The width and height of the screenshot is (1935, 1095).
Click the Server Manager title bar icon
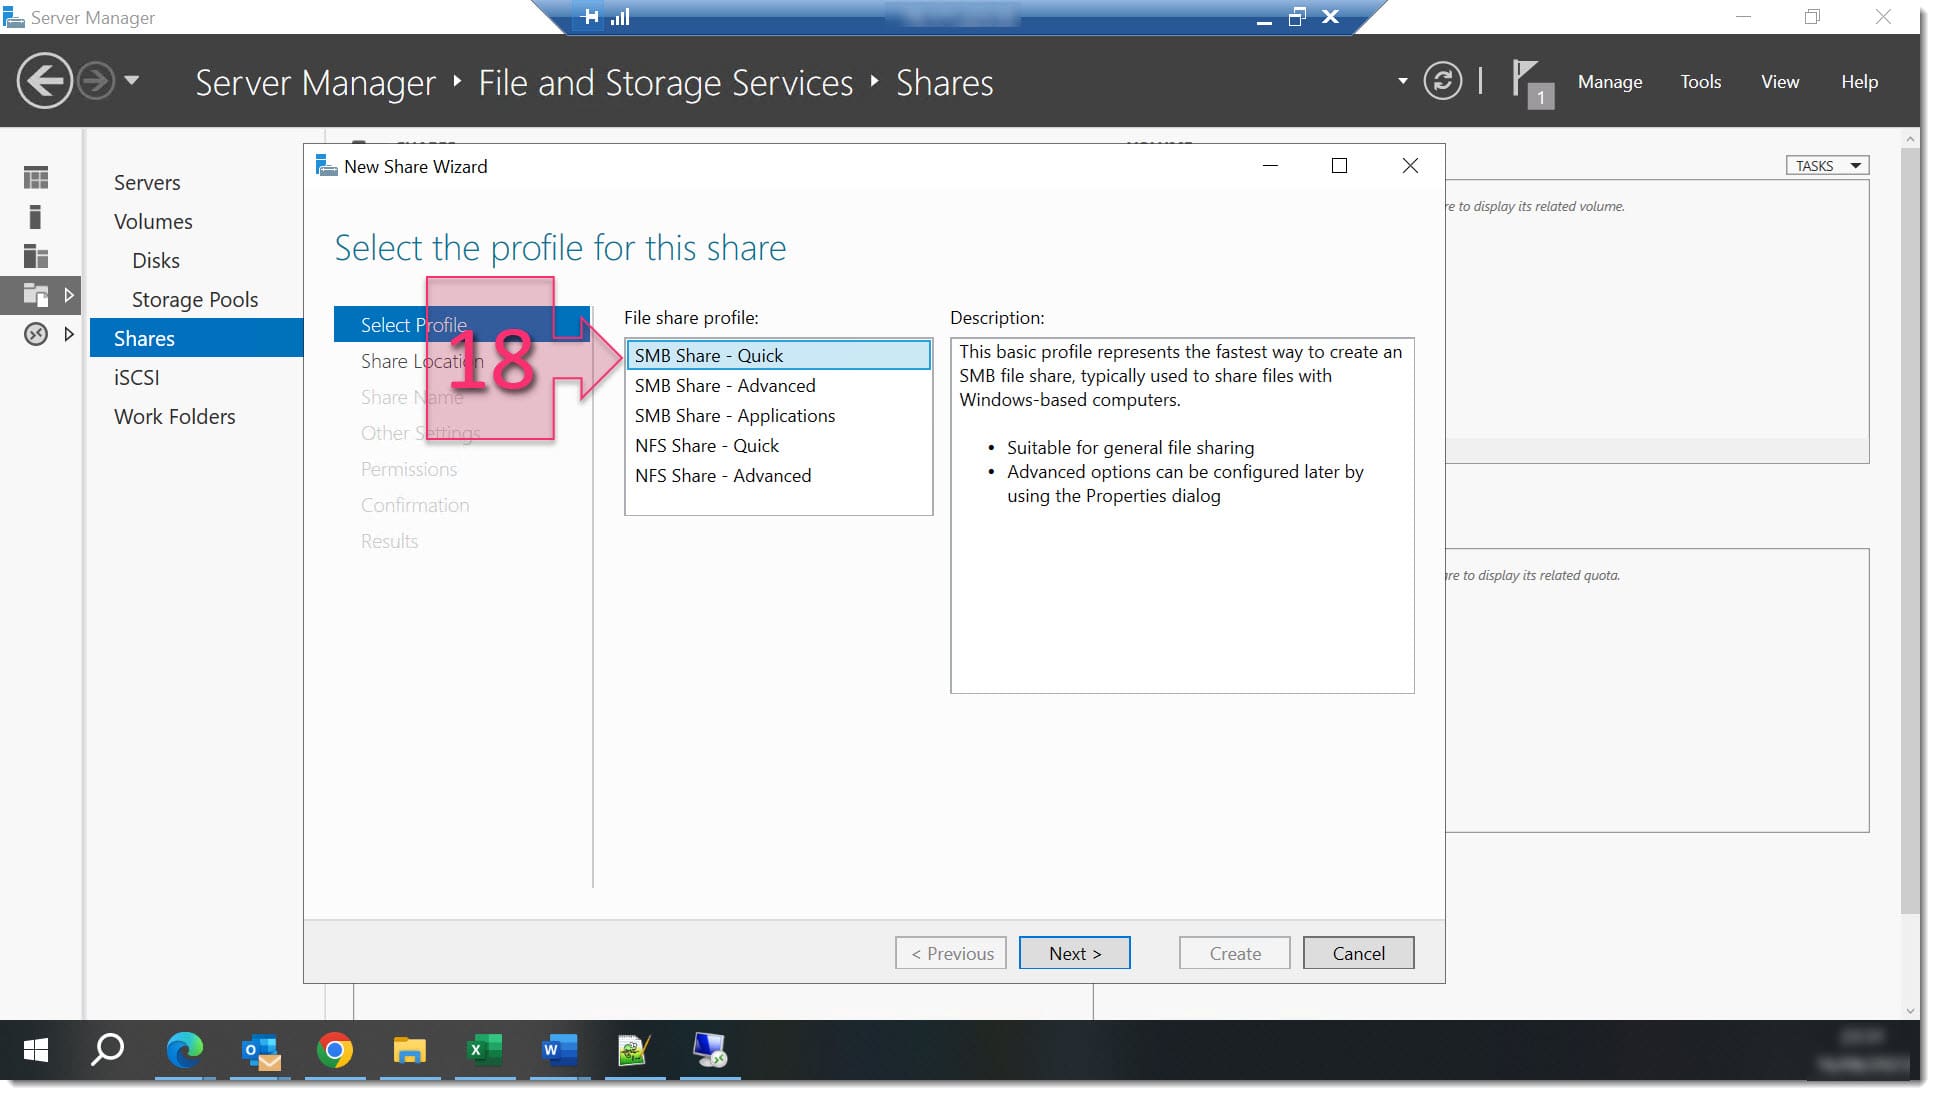(x=14, y=17)
